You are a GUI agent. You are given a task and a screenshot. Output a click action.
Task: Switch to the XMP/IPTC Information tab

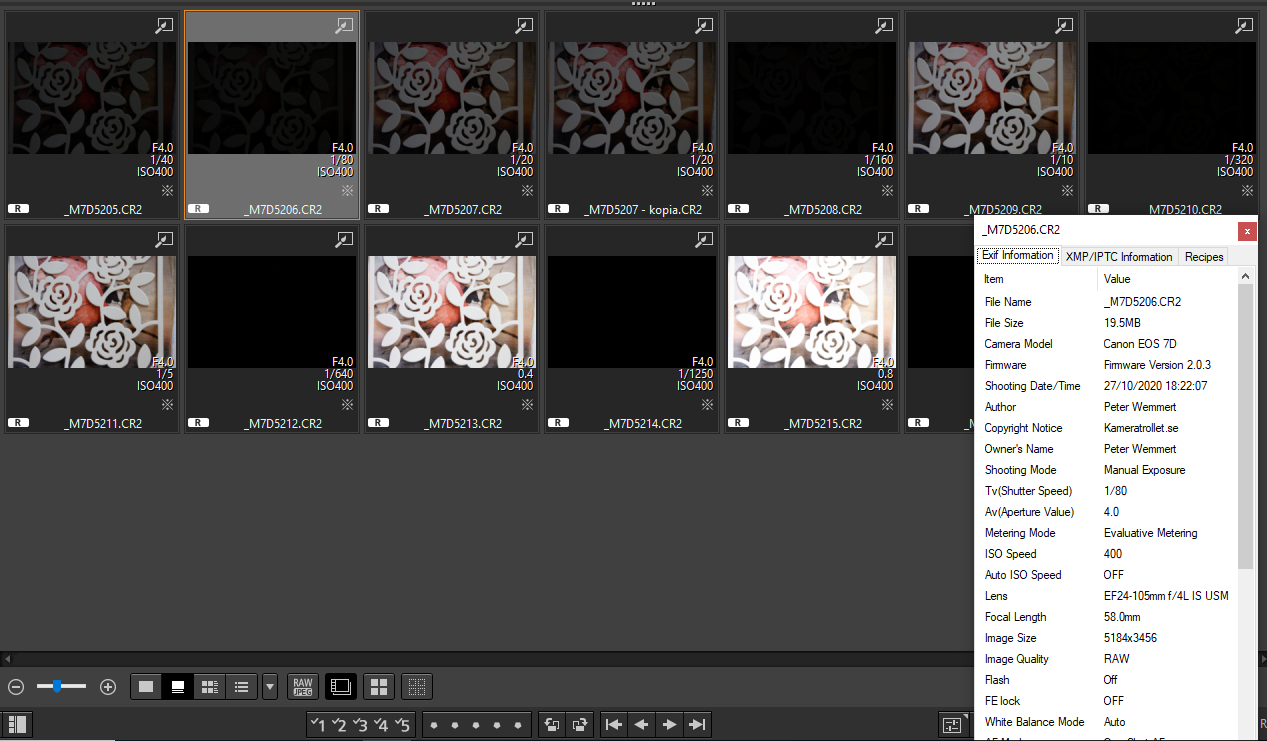click(1118, 256)
